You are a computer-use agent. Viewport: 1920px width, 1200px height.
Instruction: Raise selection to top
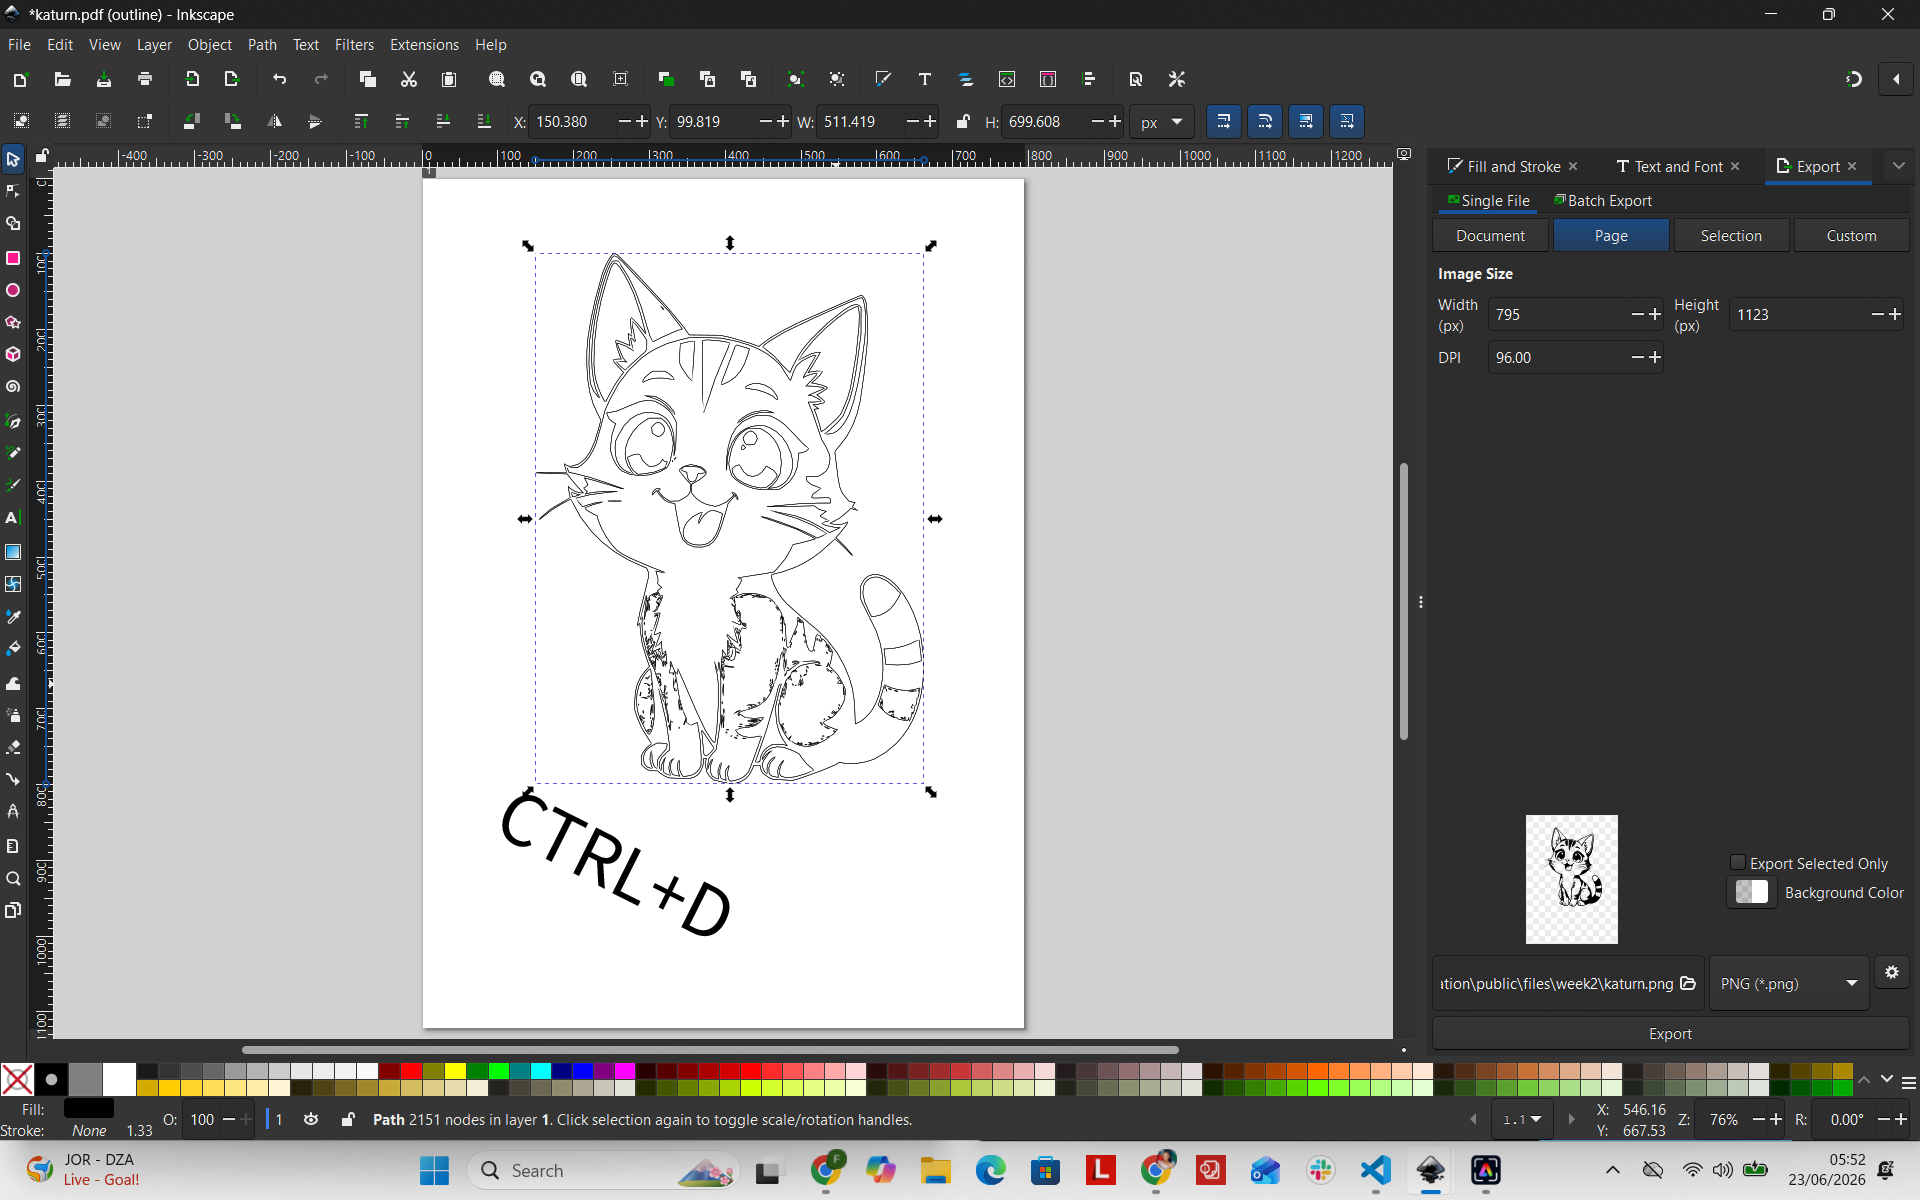click(361, 121)
